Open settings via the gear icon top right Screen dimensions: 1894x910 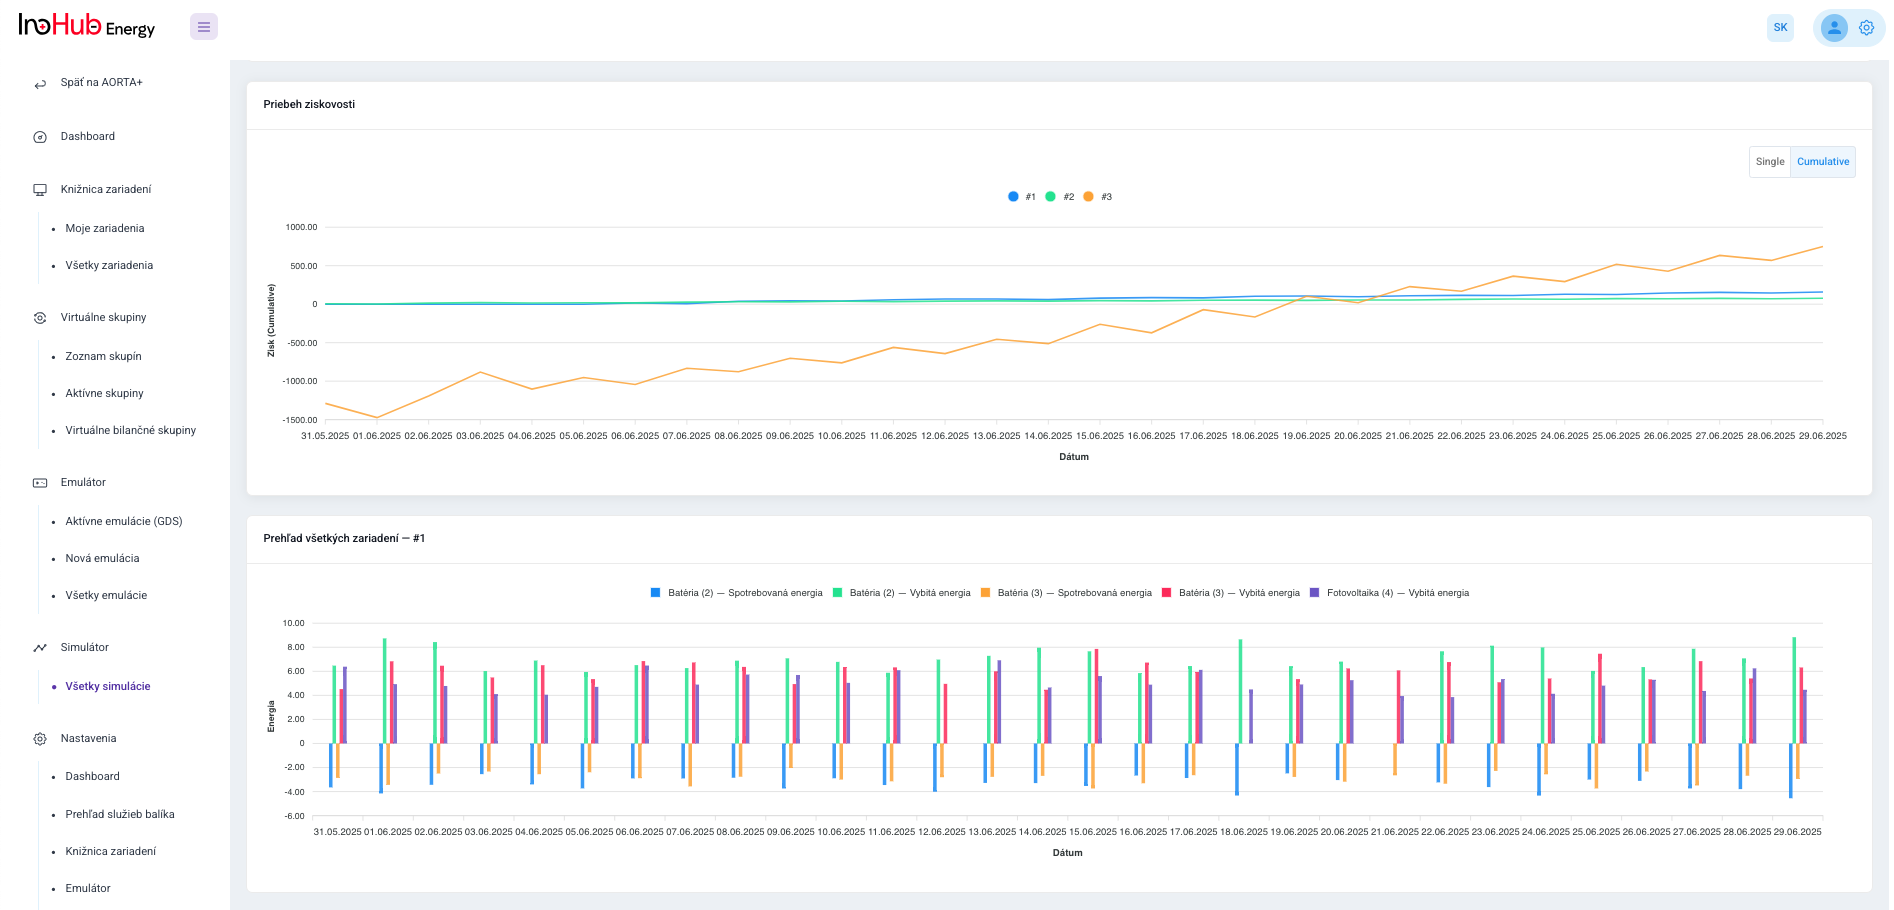[x=1866, y=27]
